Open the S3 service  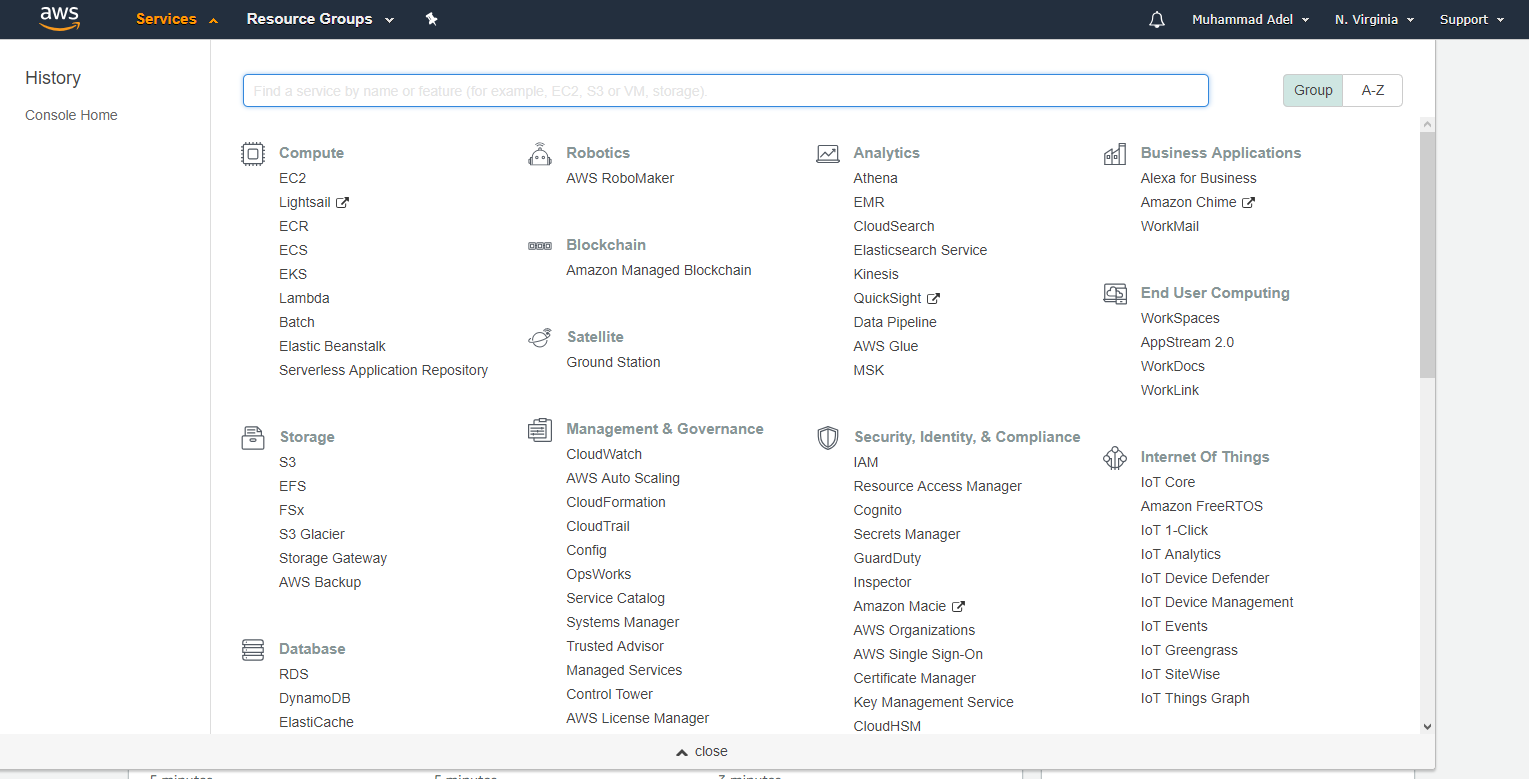[x=287, y=462]
